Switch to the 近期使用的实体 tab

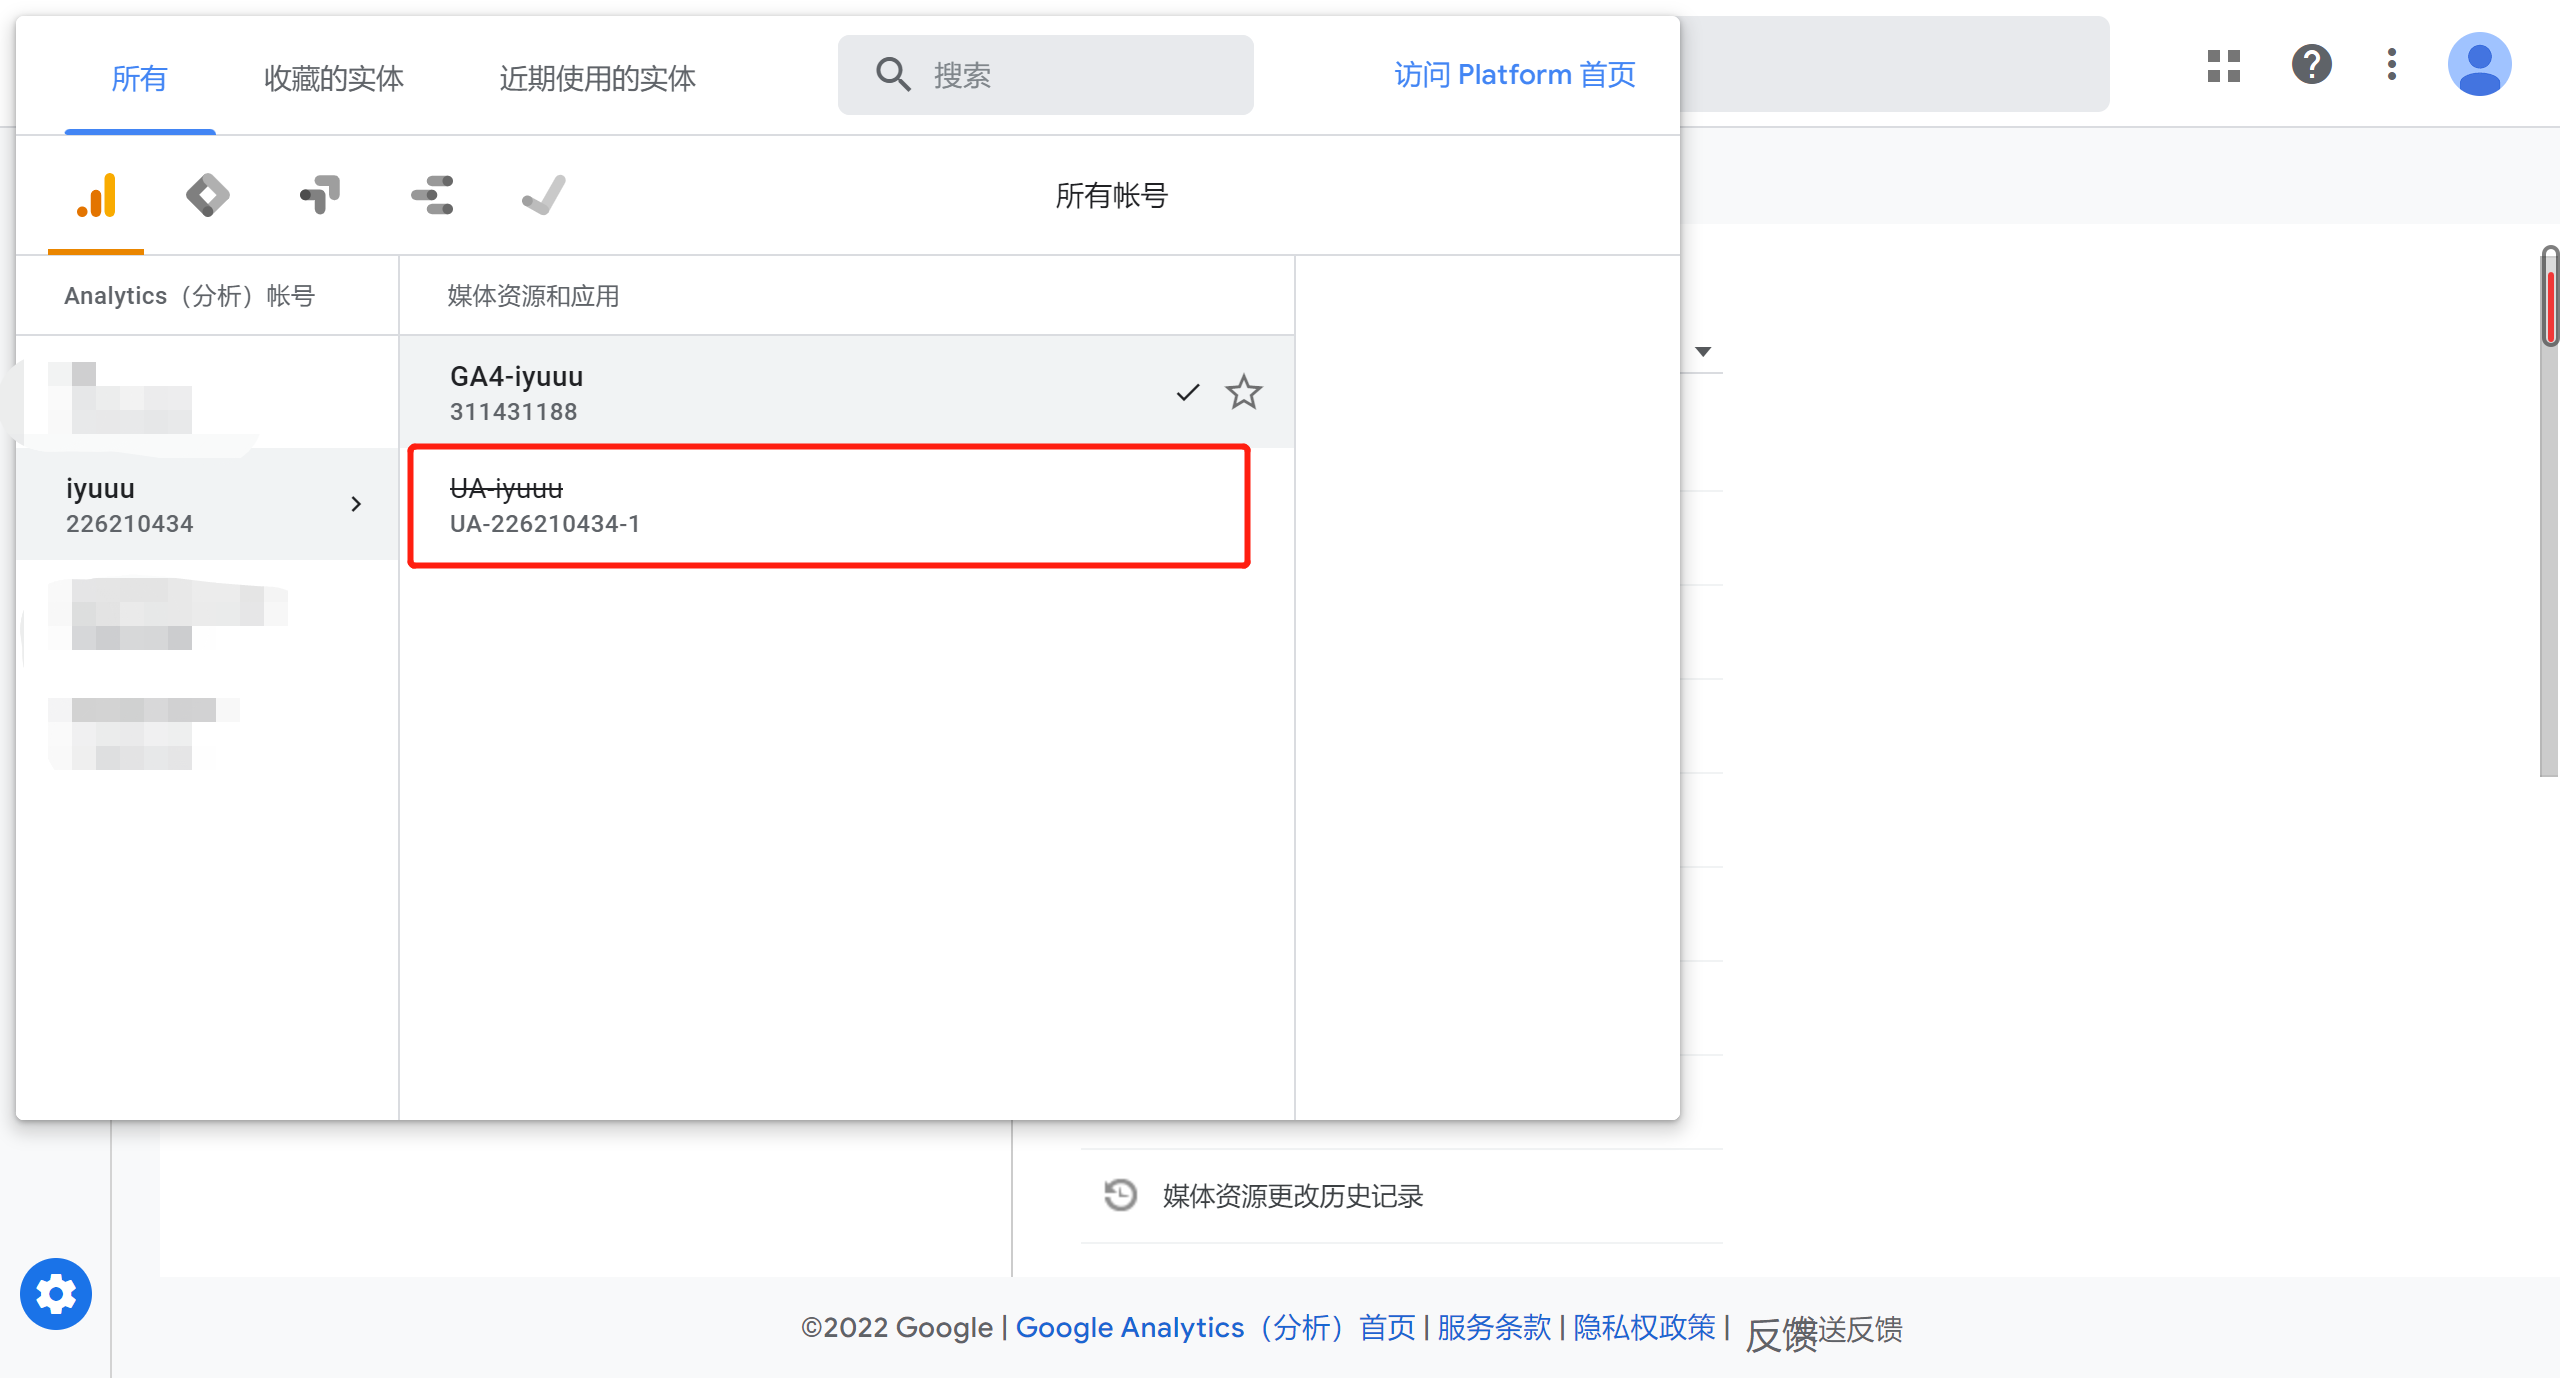[597, 77]
